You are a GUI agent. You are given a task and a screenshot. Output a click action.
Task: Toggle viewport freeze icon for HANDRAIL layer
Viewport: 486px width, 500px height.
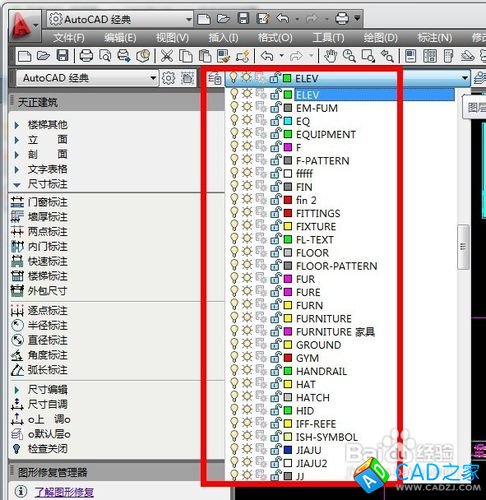point(261,370)
